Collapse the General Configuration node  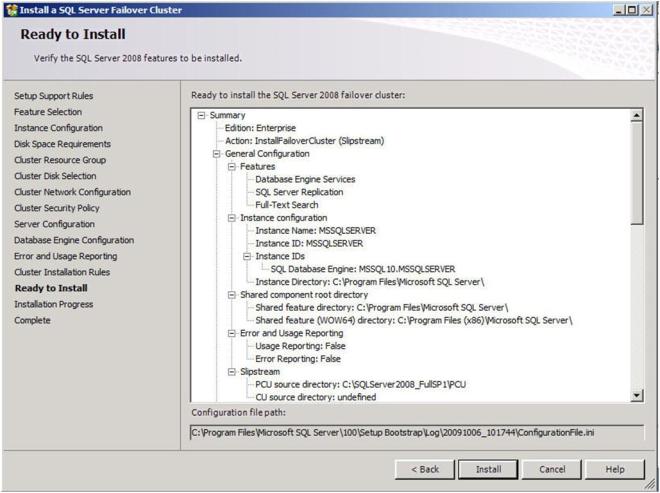click(x=216, y=154)
